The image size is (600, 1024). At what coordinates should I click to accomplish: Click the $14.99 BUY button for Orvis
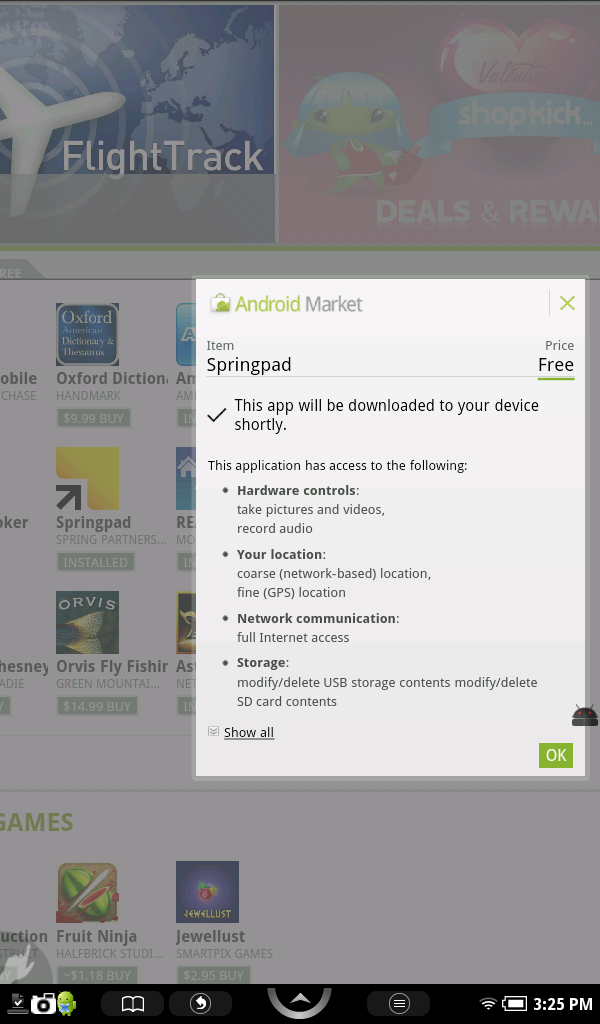tap(95, 706)
